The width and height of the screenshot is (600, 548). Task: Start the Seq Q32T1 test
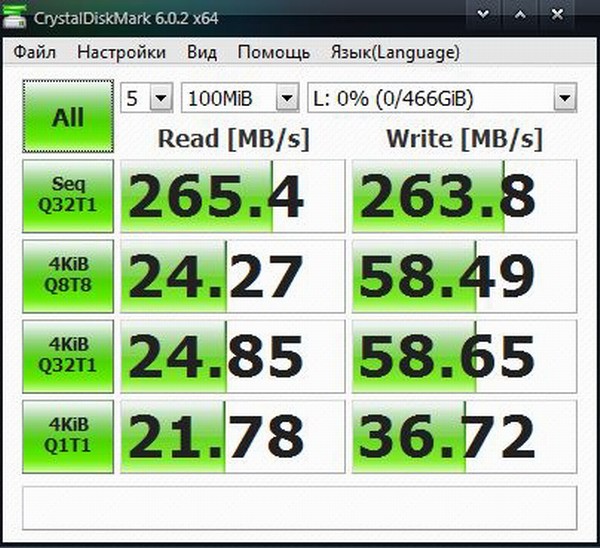click(x=67, y=193)
